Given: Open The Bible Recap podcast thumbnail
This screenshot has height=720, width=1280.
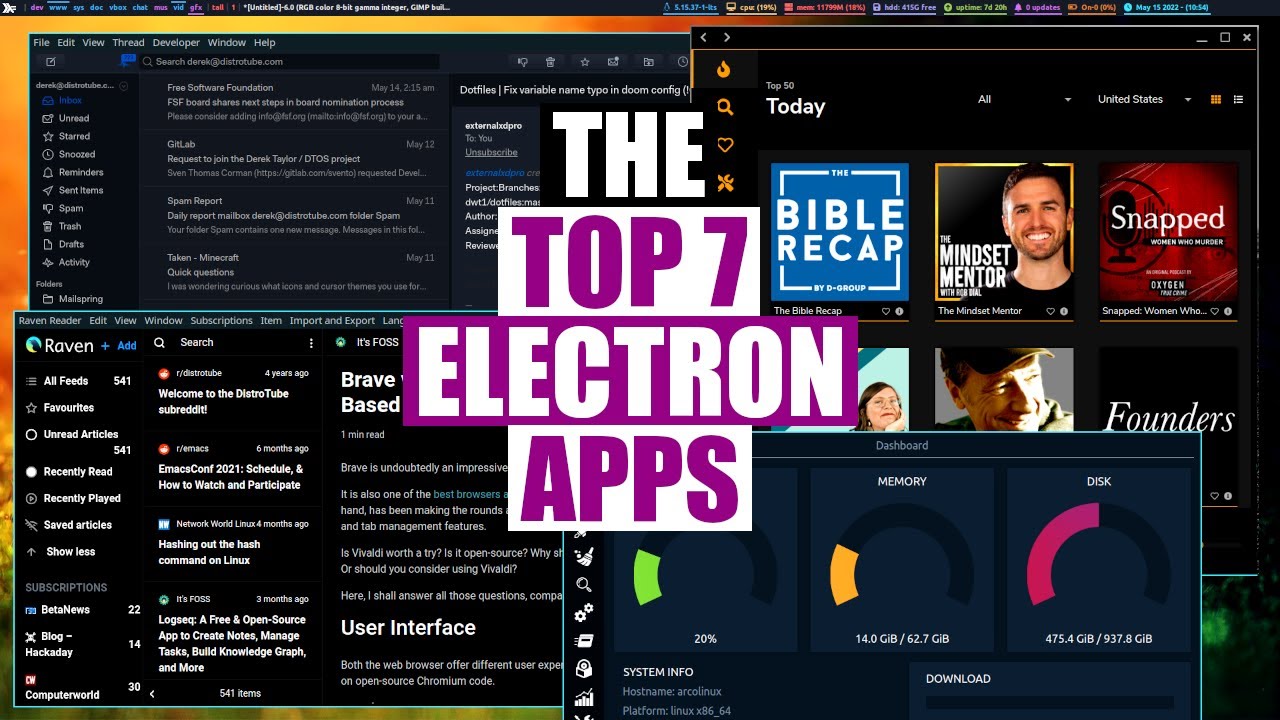Looking at the screenshot, I should 840,232.
